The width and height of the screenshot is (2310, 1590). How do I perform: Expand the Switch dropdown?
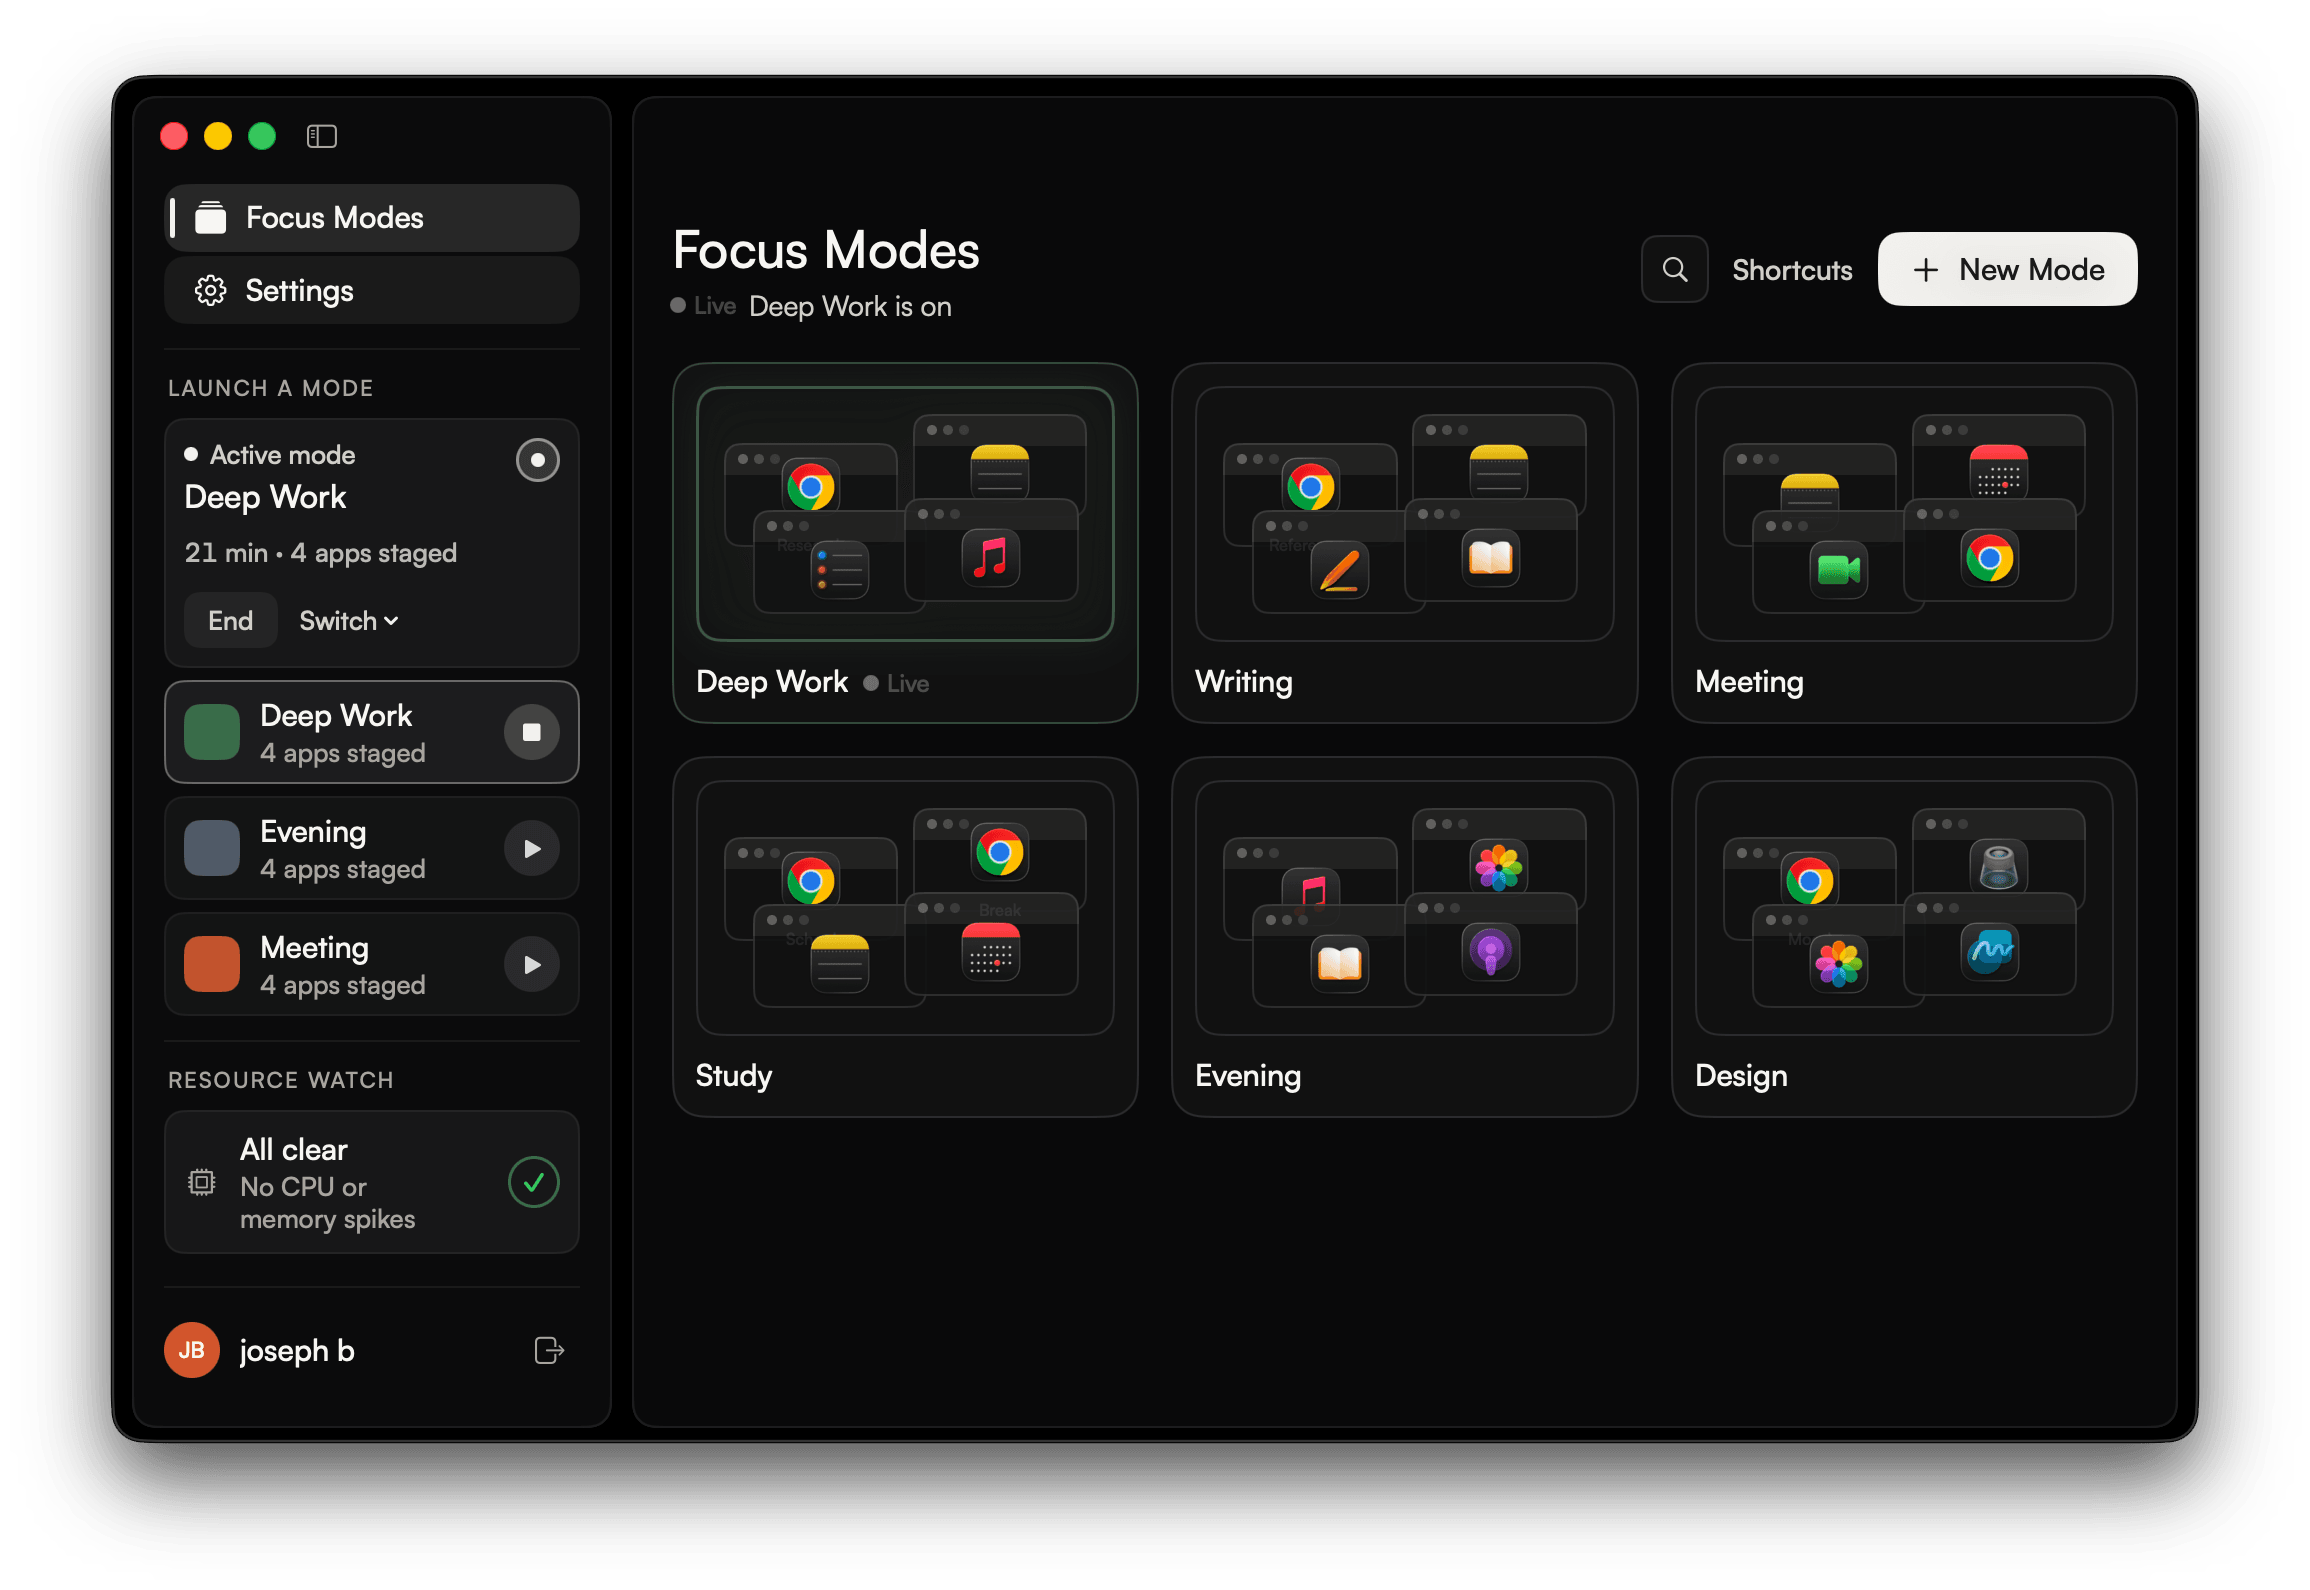pos(349,621)
